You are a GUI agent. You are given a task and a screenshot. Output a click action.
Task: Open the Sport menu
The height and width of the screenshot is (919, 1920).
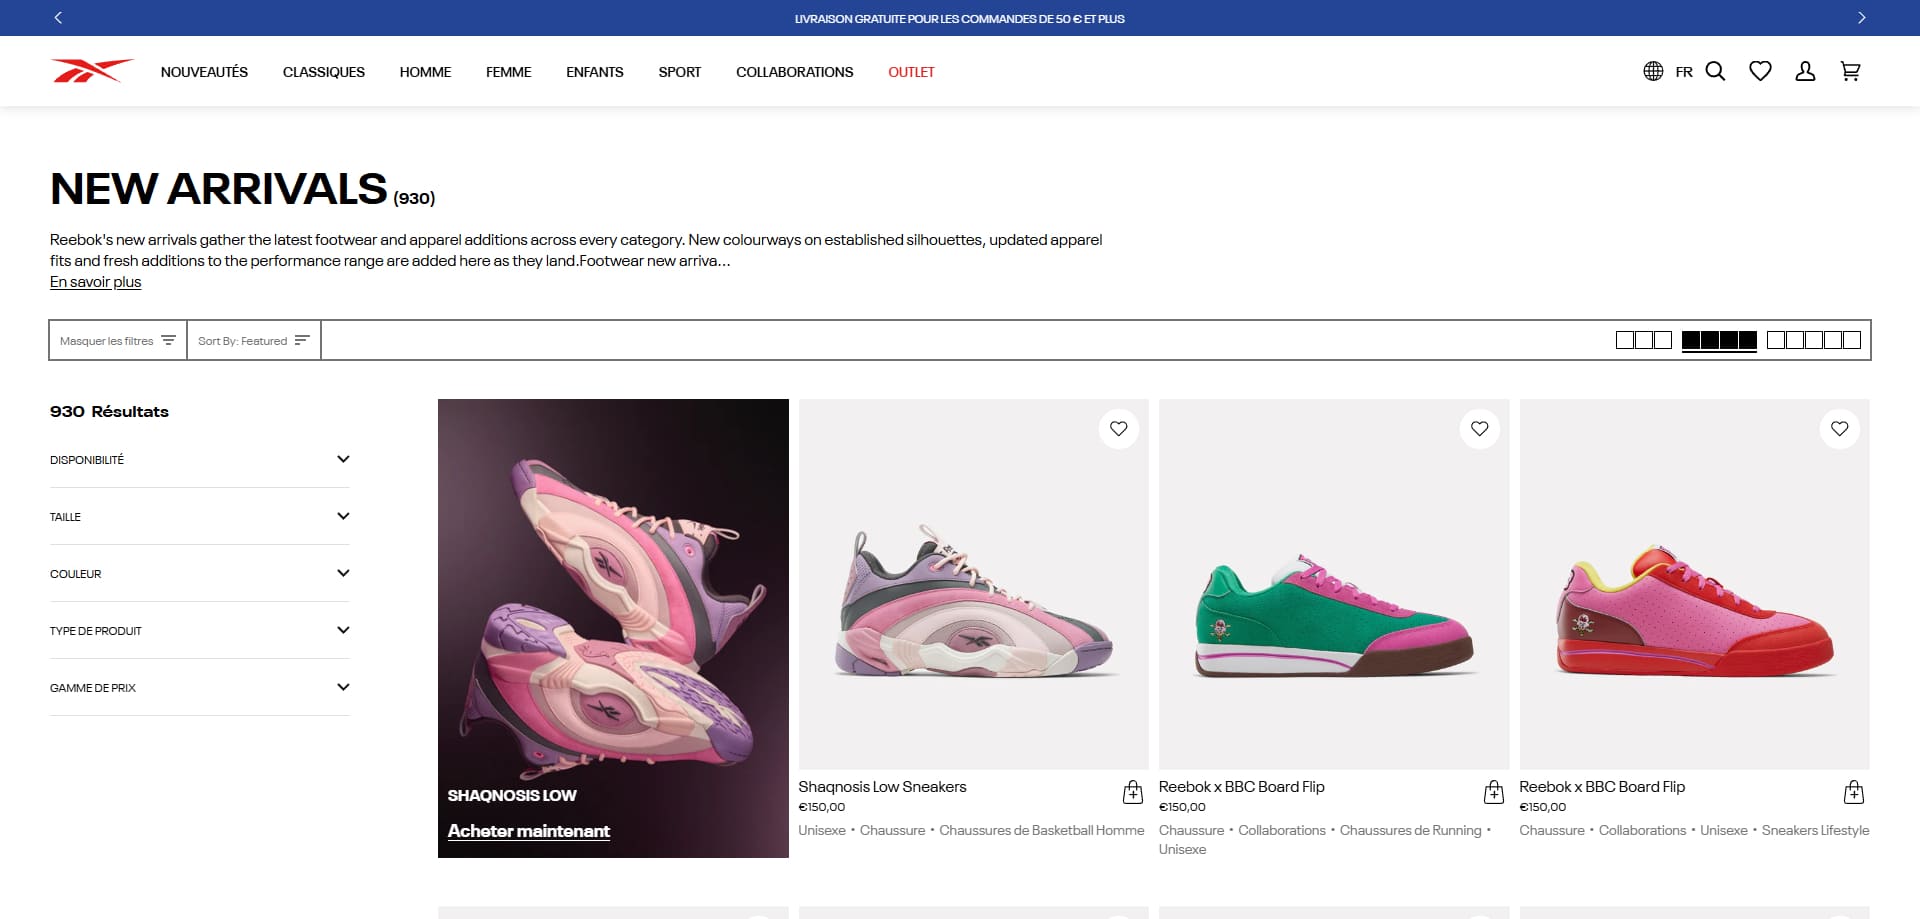coord(680,72)
